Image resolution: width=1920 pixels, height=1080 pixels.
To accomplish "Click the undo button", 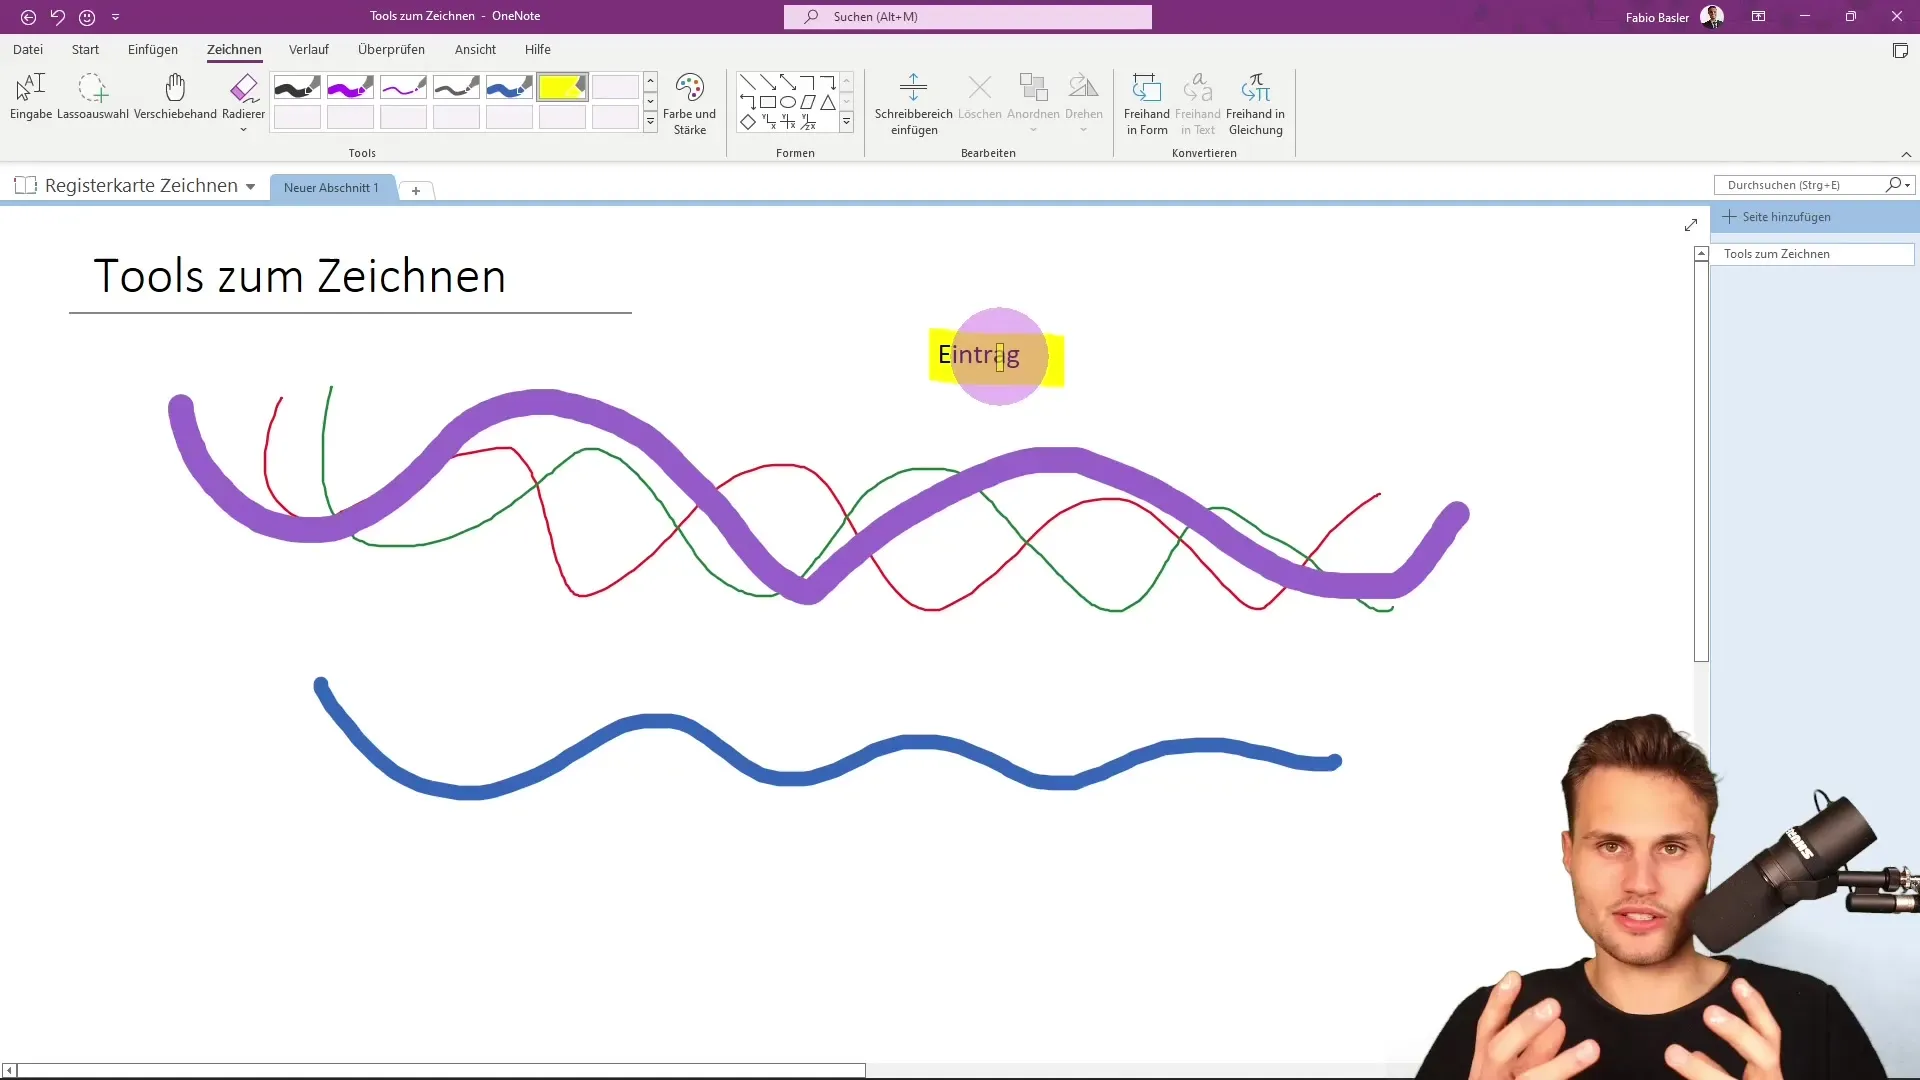I will pyautogui.click(x=58, y=17).
